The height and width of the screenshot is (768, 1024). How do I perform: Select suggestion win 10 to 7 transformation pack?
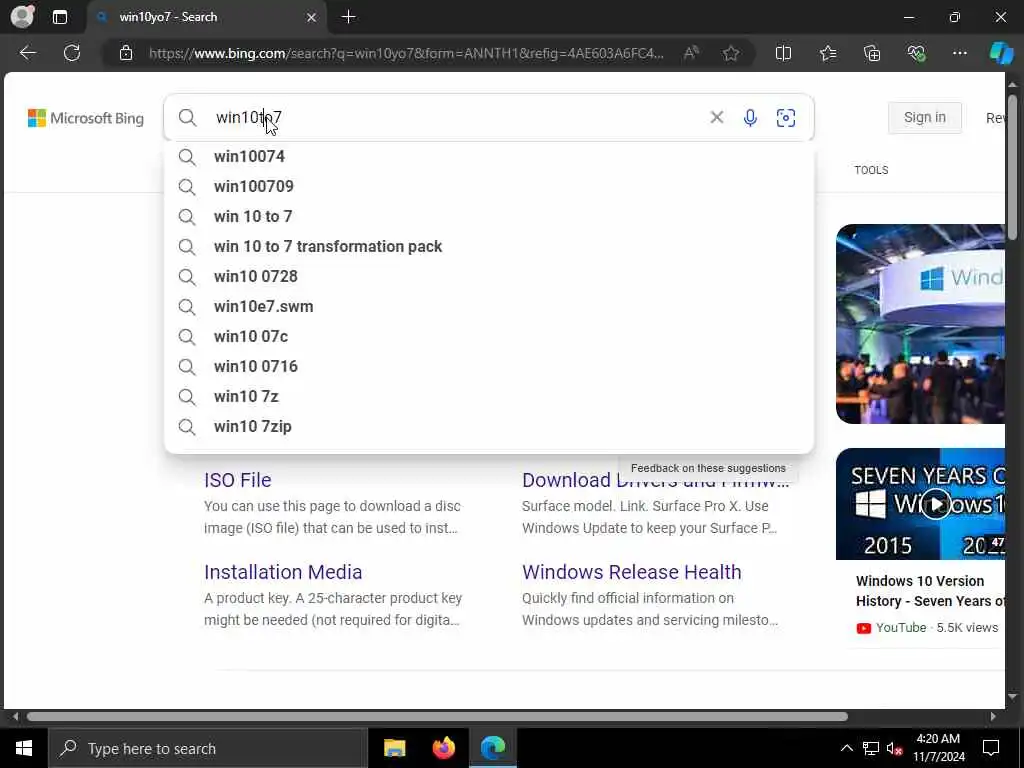[x=488, y=247]
